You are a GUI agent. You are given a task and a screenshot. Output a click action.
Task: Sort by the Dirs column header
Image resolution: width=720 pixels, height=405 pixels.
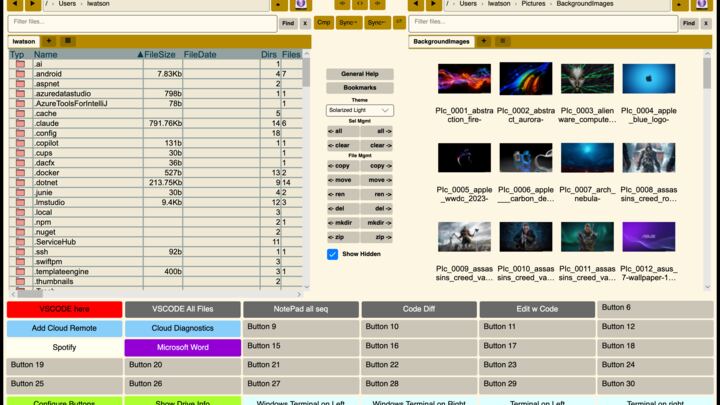(x=269, y=54)
